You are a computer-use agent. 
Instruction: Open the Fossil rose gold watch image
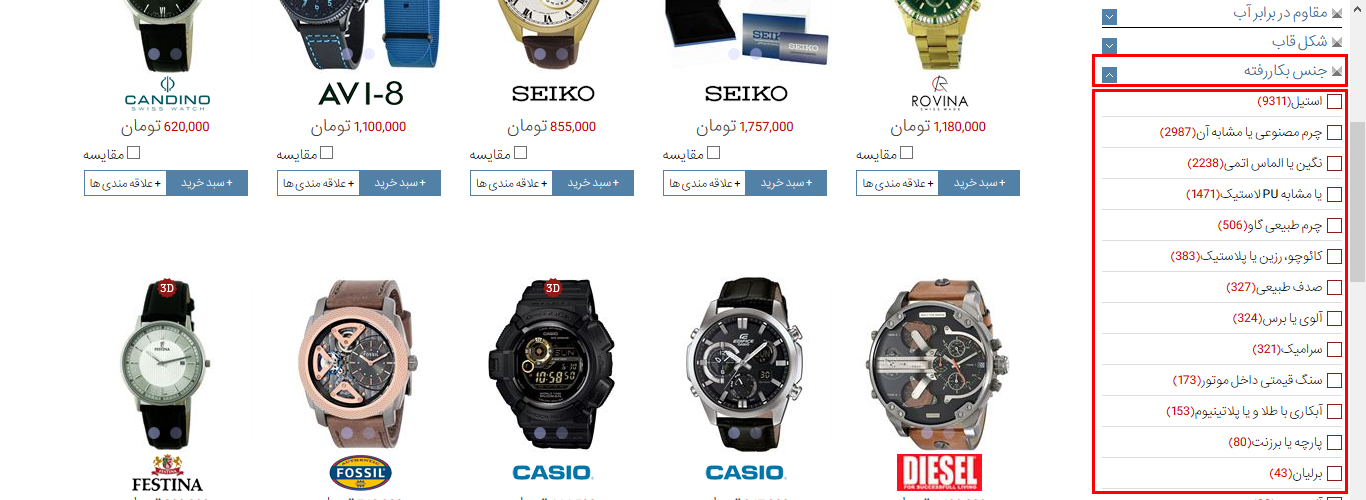pos(360,362)
